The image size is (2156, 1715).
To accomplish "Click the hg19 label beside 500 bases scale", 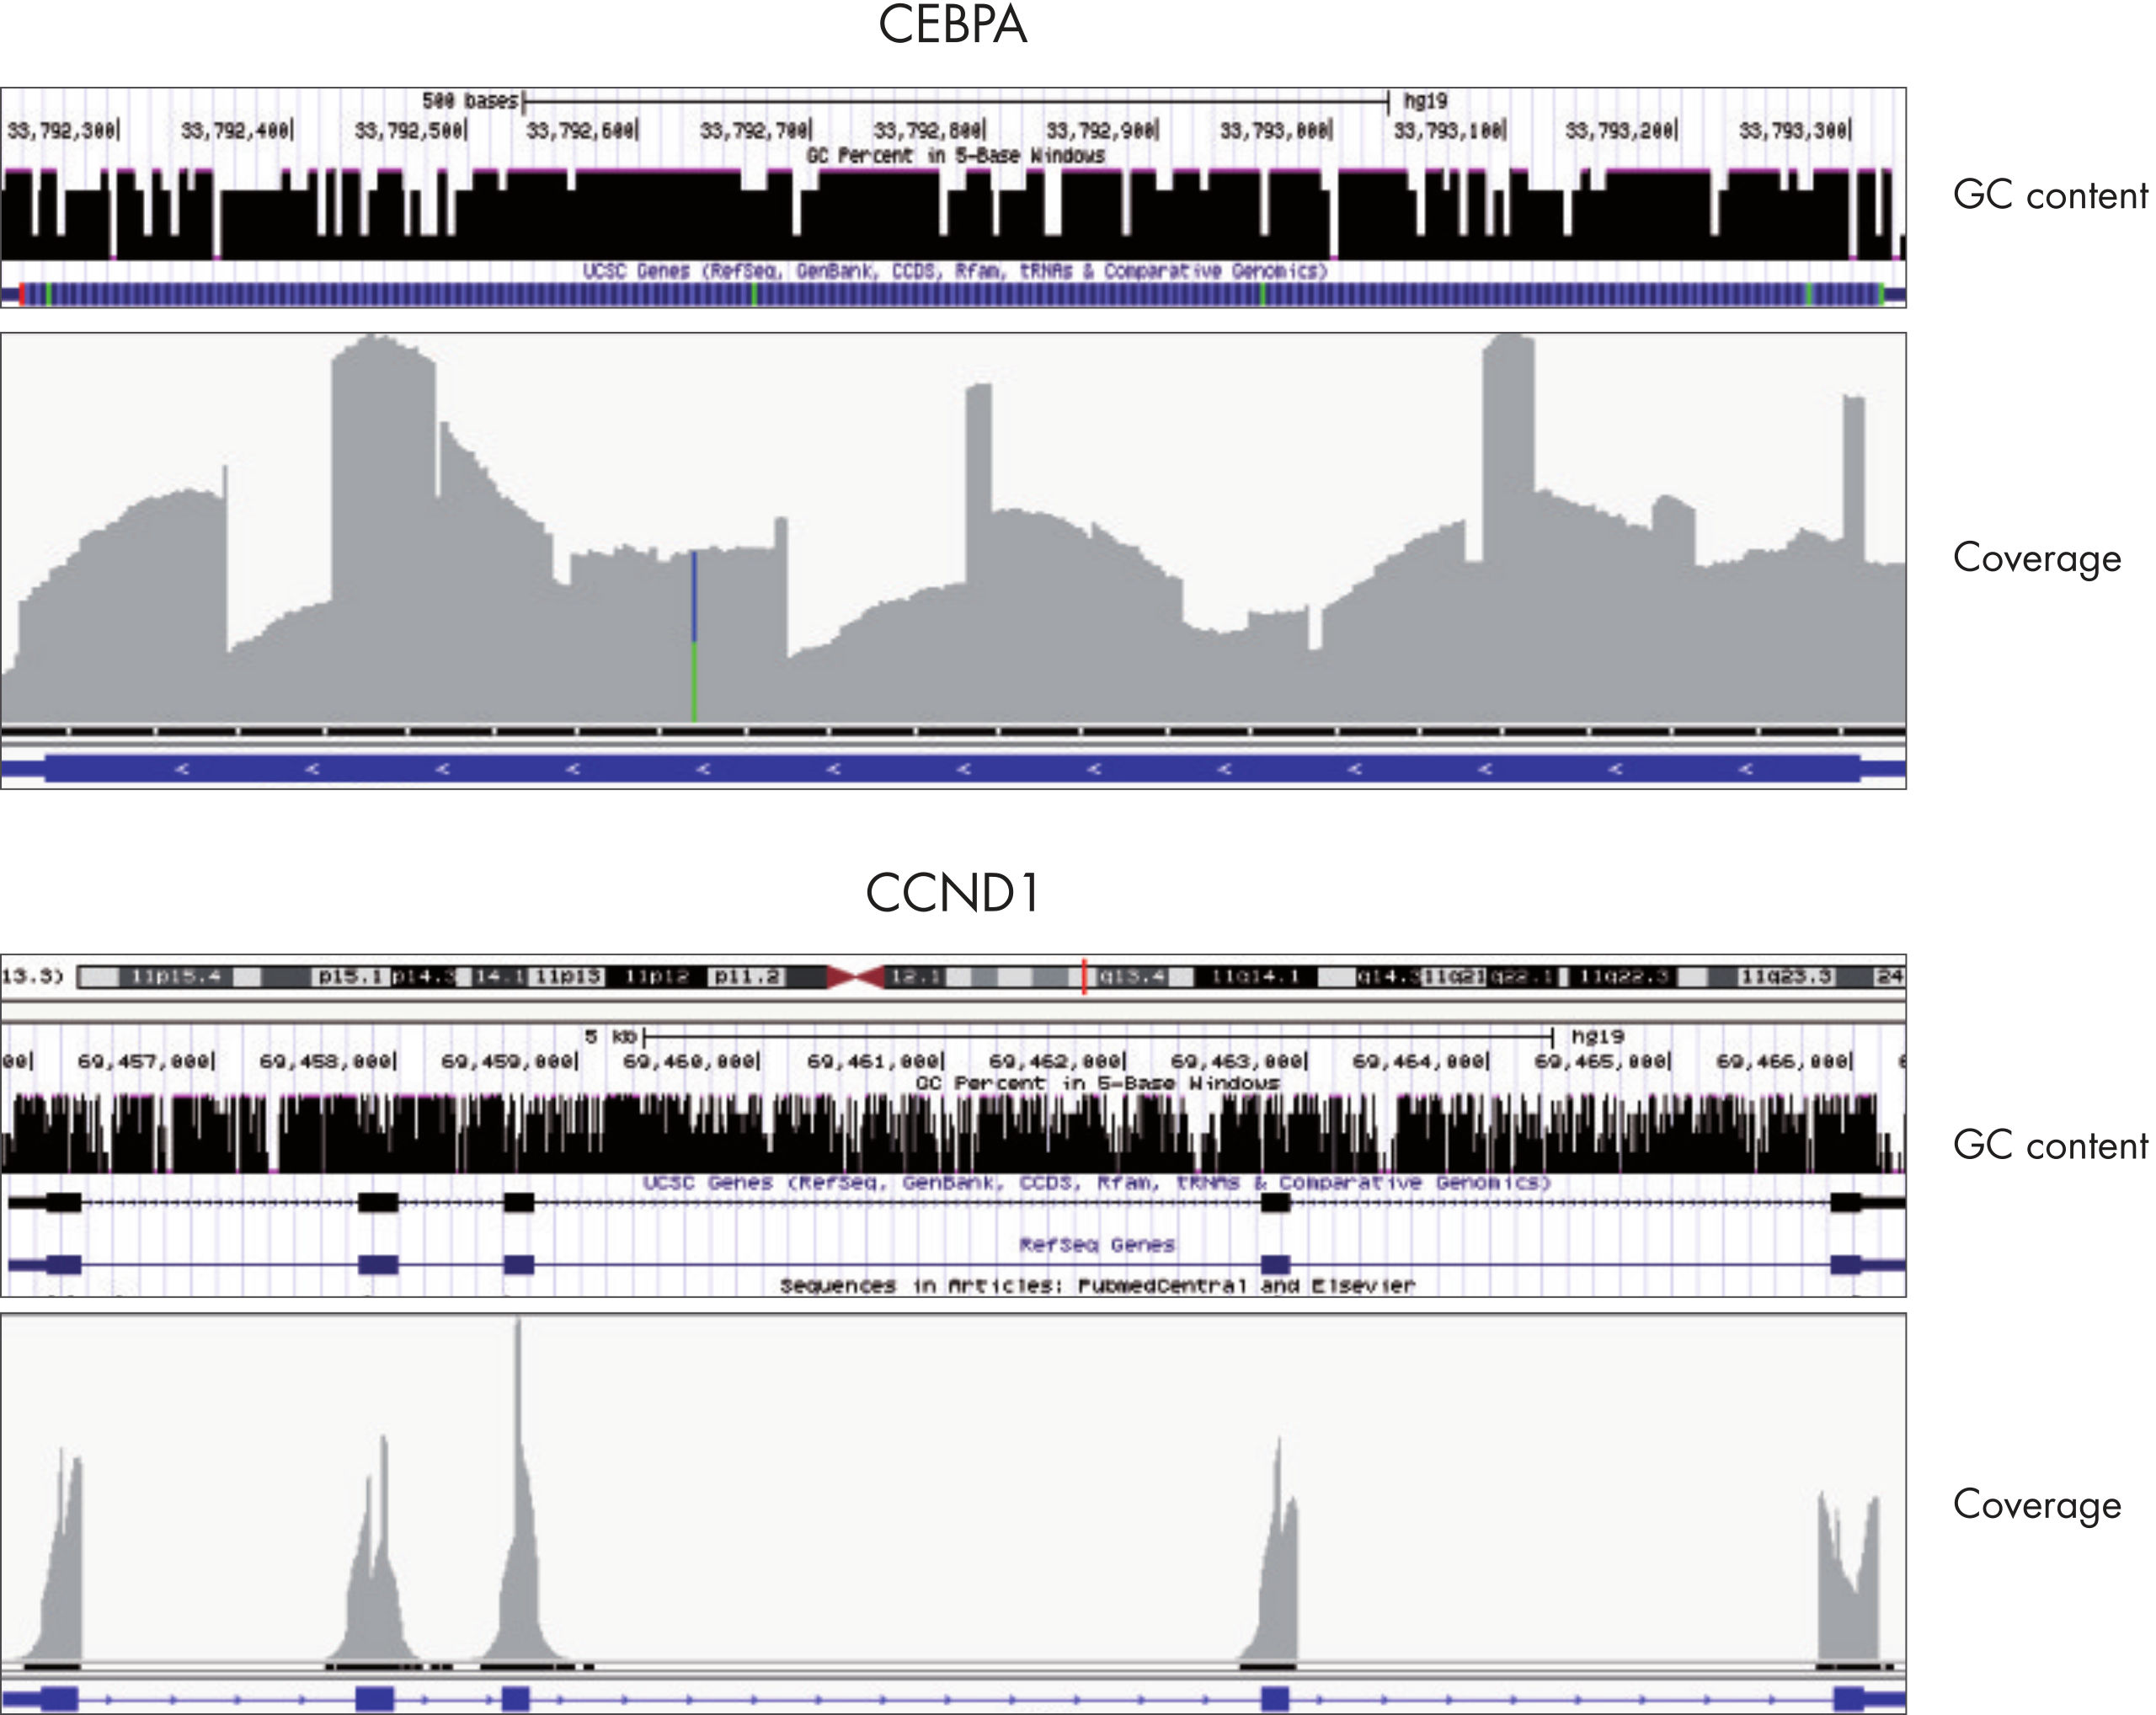I will (1425, 101).
